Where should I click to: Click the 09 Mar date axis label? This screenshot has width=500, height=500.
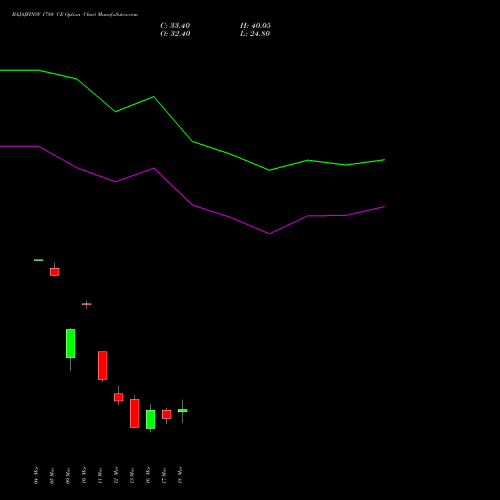point(68,475)
